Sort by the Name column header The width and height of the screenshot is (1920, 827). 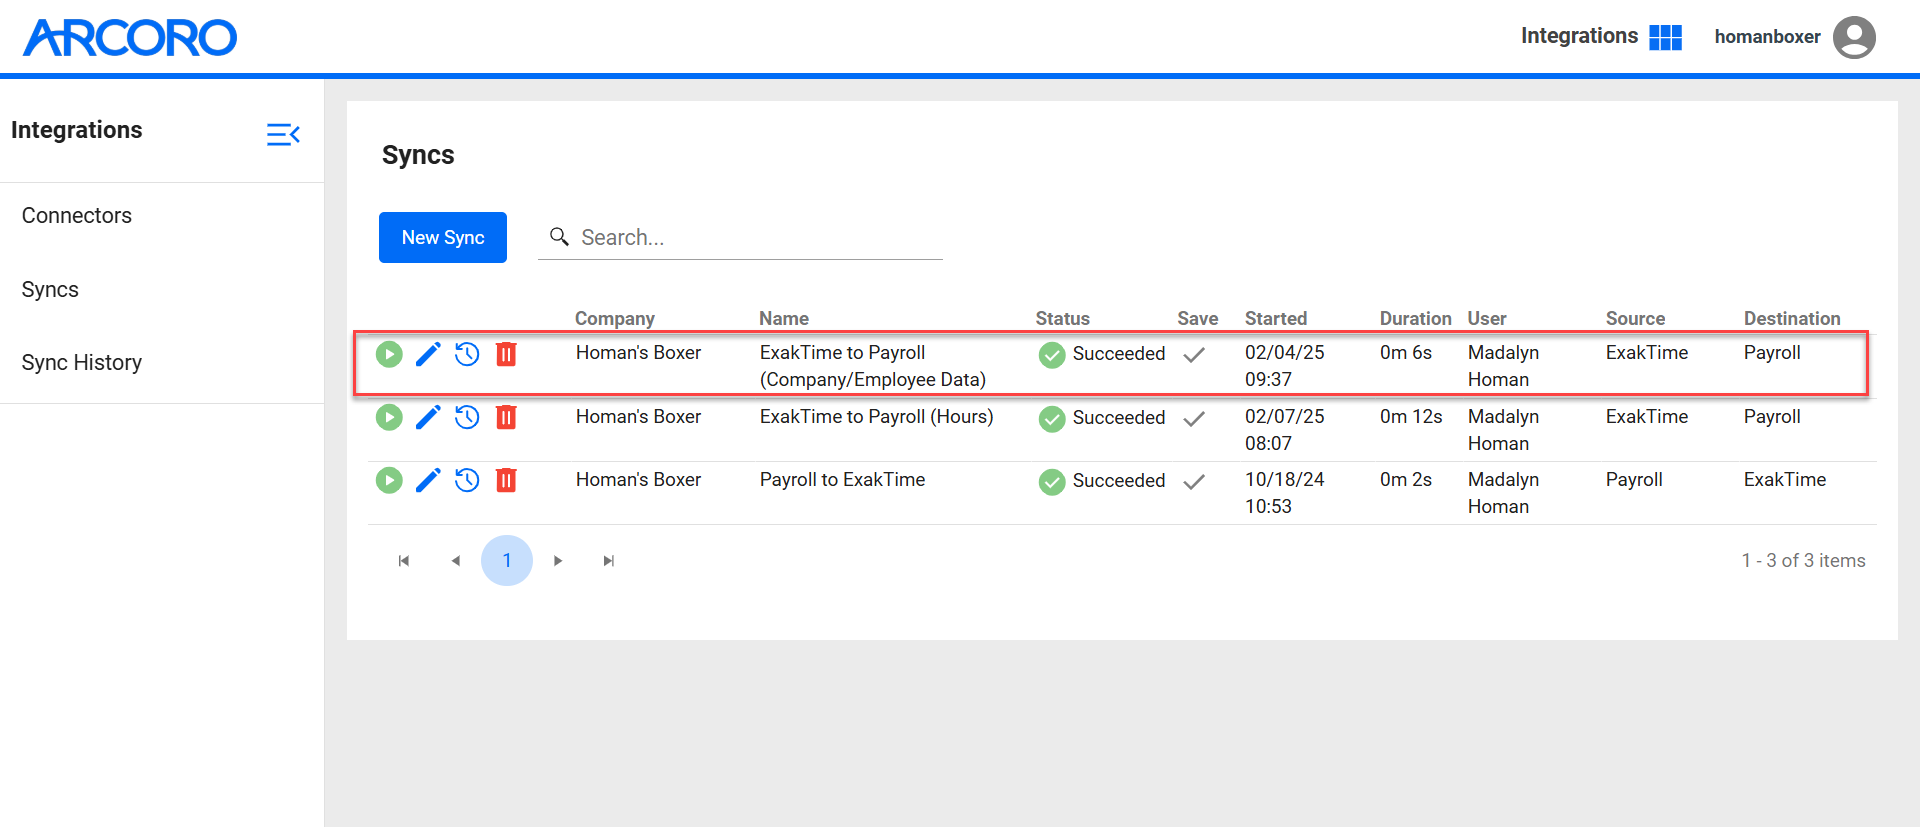(784, 318)
